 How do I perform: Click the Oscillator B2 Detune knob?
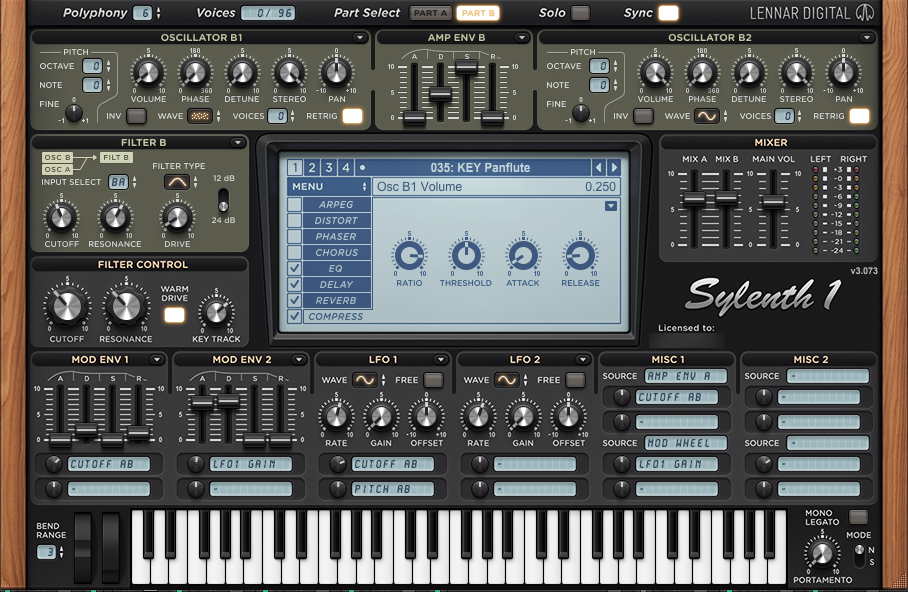pyautogui.click(x=749, y=73)
